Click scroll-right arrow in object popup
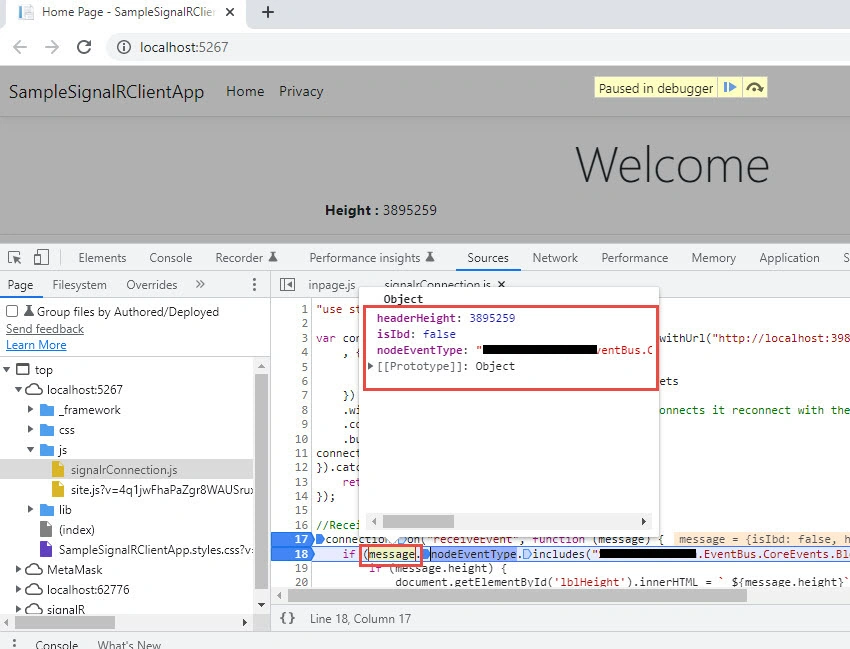This screenshot has width=850, height=649. (643, 522)
